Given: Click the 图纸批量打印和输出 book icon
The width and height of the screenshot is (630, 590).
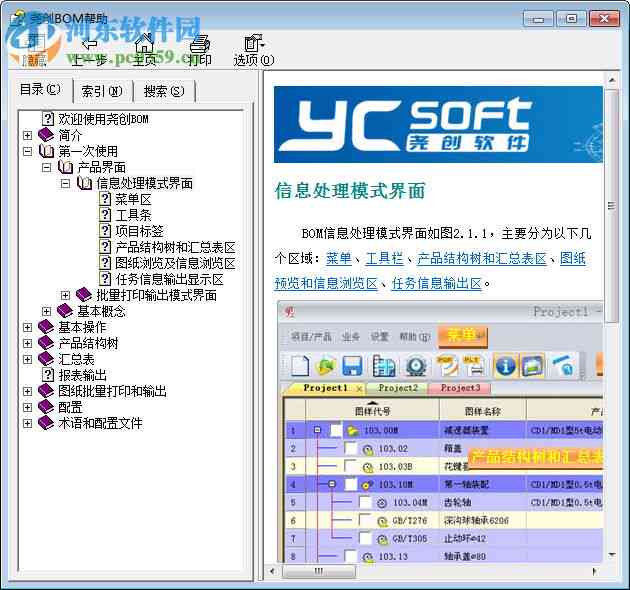Looking at the screenshot, I should click(46, 391).
